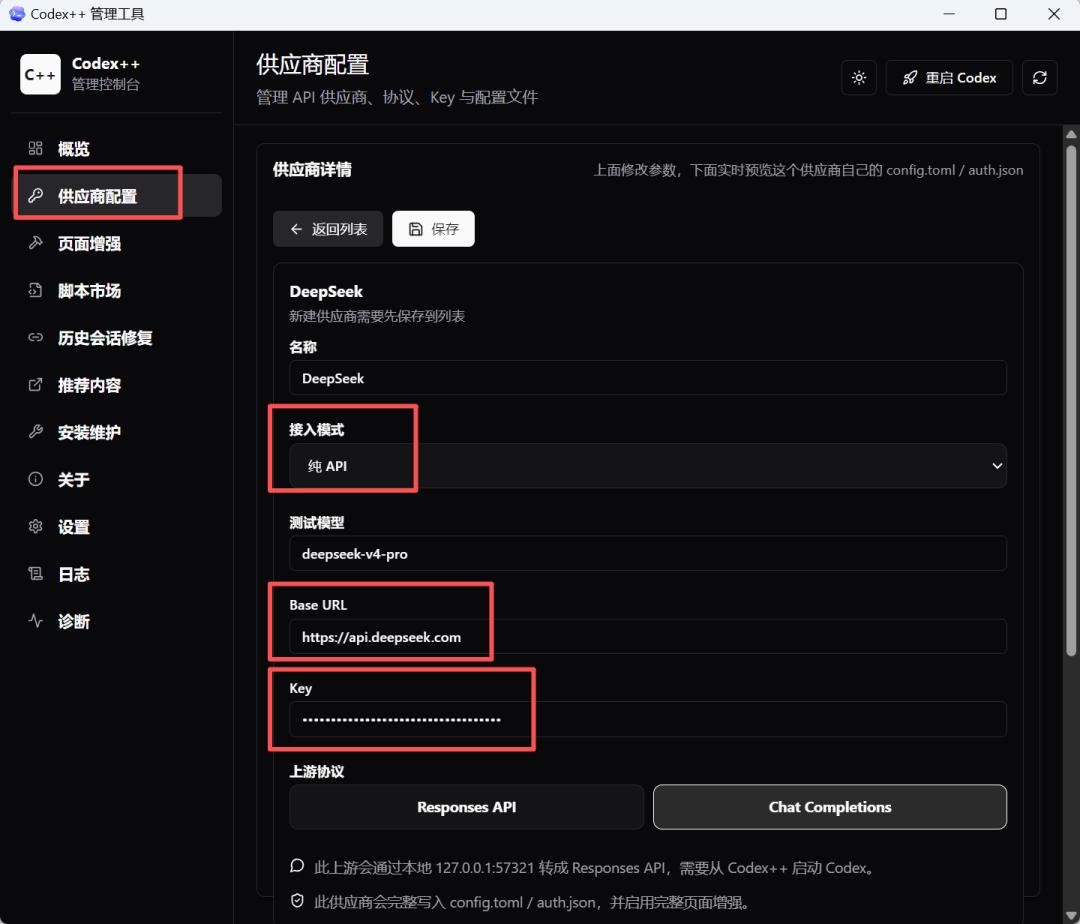Click the 名称 field containing DeepSeek
This screenshot has height=924, width=1080.
pyautogui.click(x=647, y=378)
